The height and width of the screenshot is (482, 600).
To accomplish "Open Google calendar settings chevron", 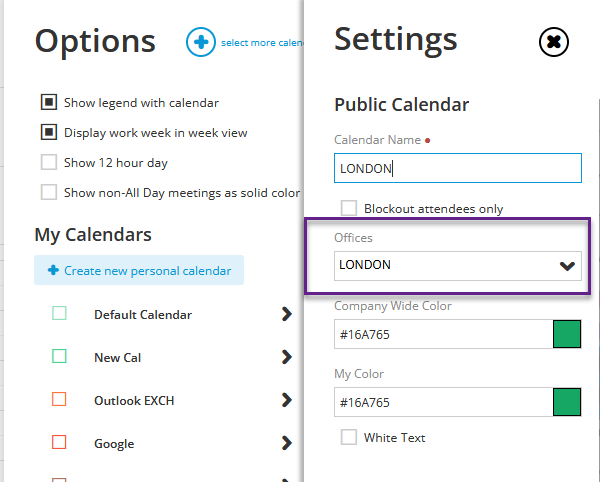I will tap(287, 443).
